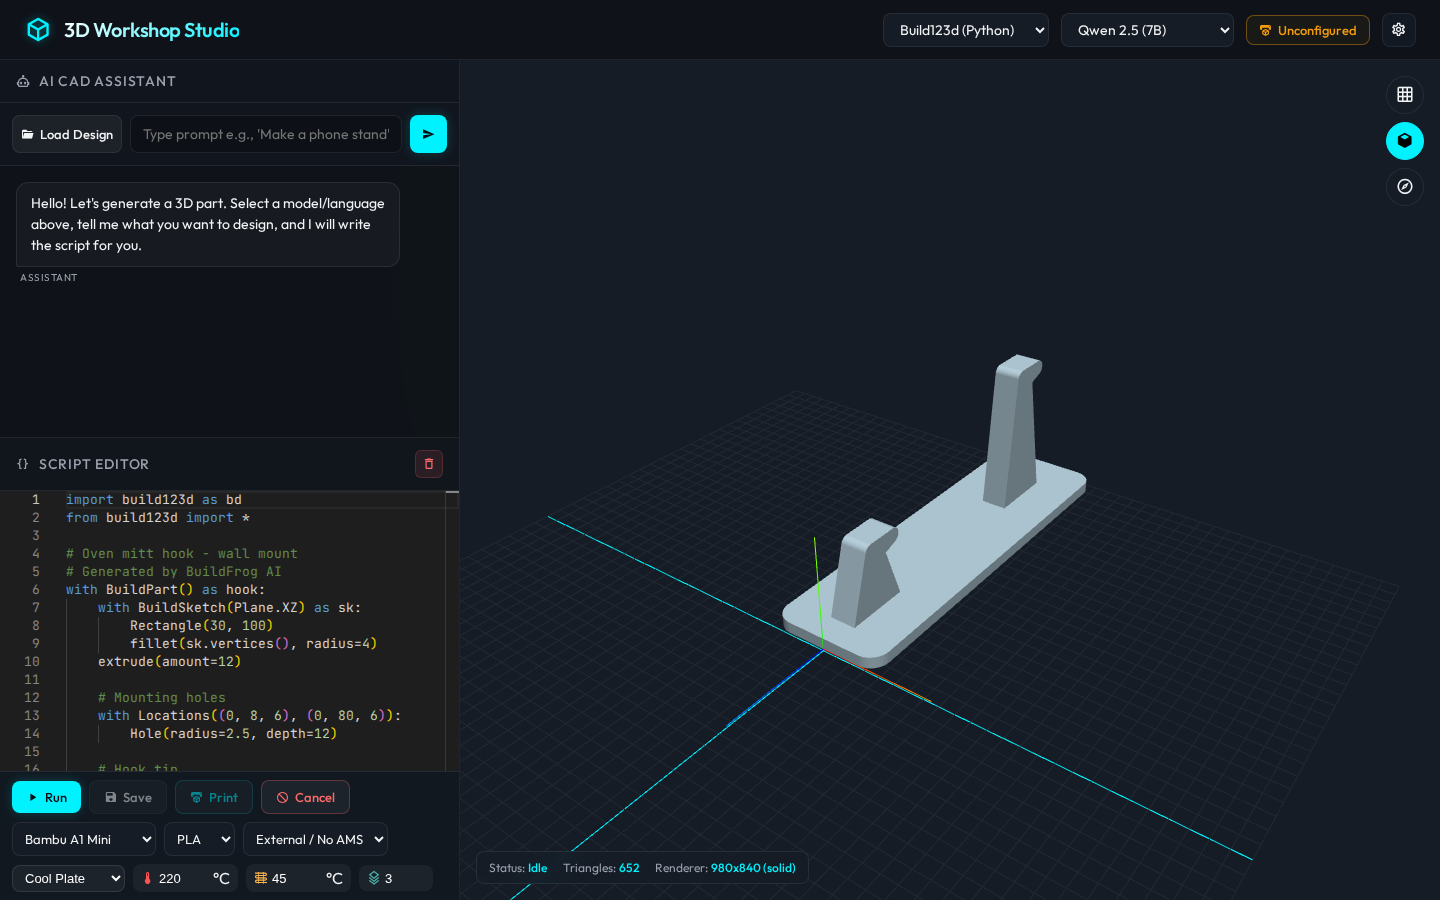Screen dimensions: 1440x900
Task: Delete script using the trash icon
Action: [429, 464]
